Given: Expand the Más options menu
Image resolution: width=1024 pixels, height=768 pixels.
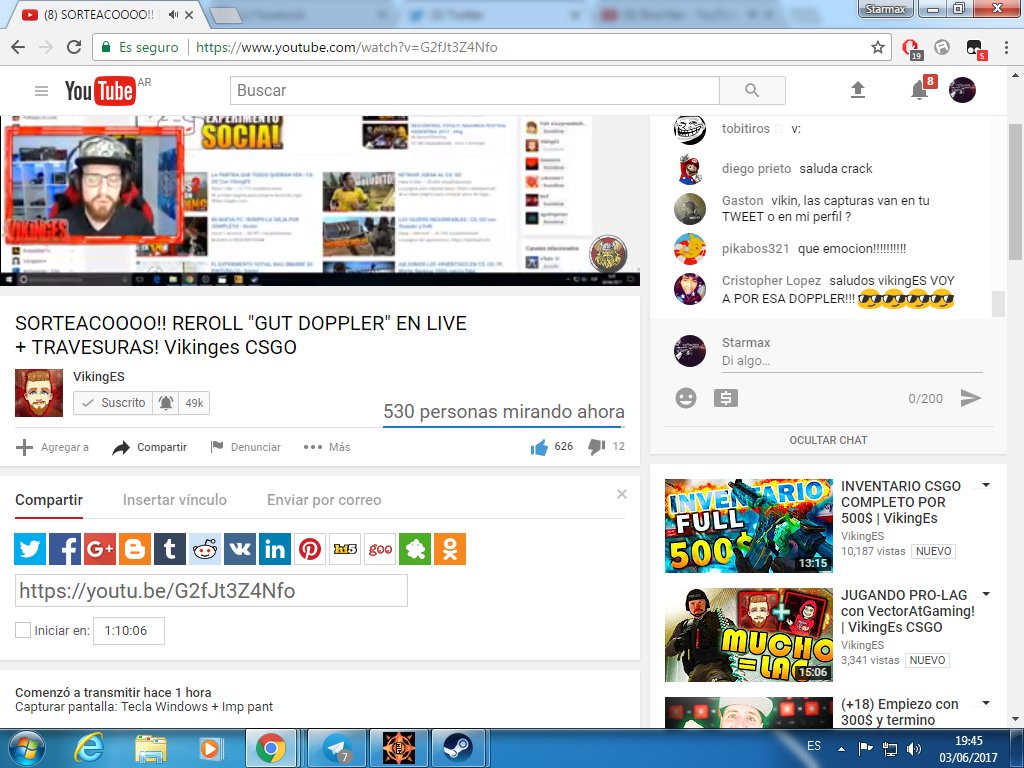Looking at the screenshot, I should [327, 447].
